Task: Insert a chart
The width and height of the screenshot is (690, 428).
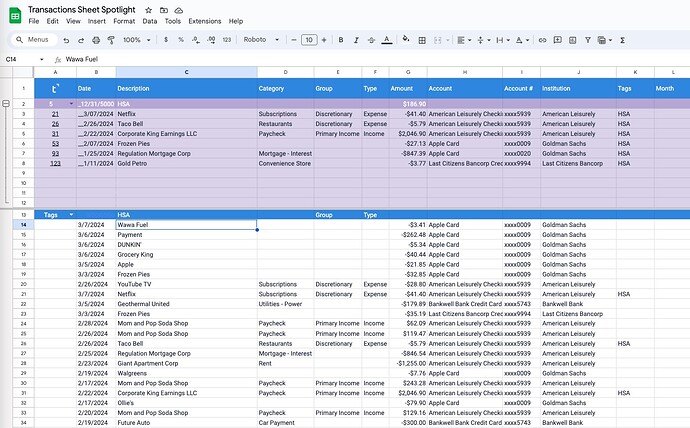Action: coord(573,40)
